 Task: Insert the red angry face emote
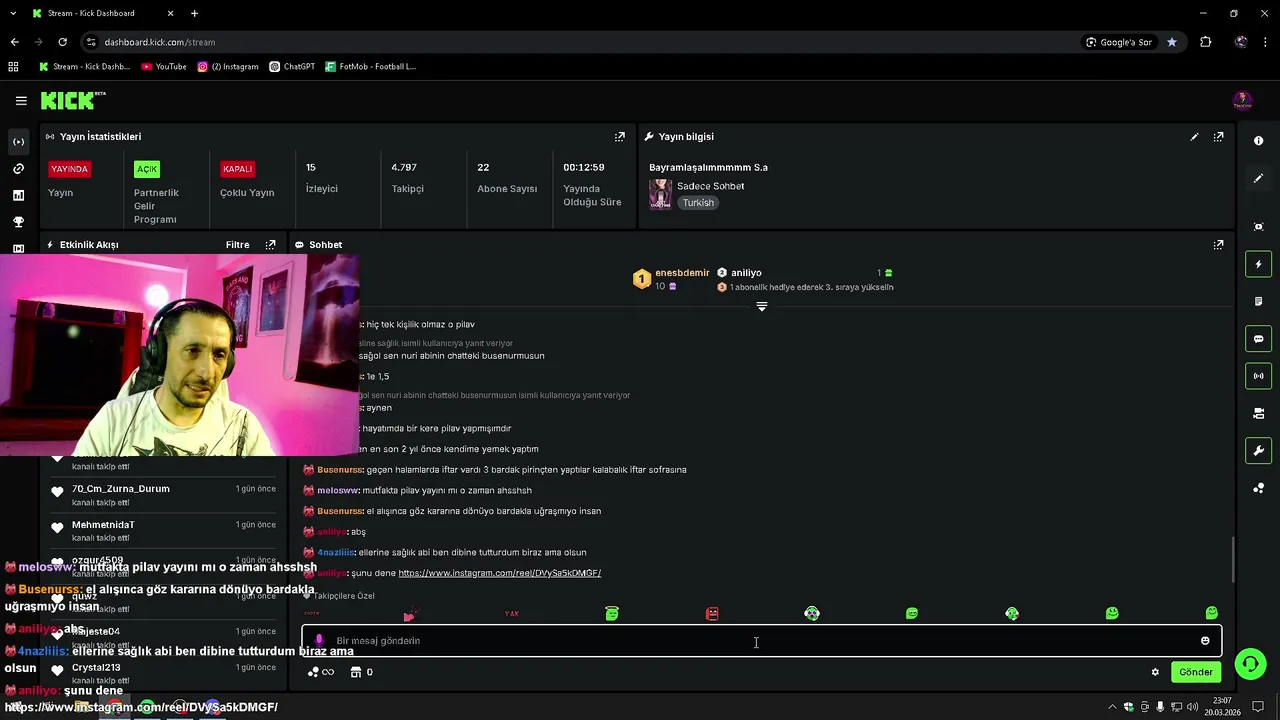pos(712,613)
